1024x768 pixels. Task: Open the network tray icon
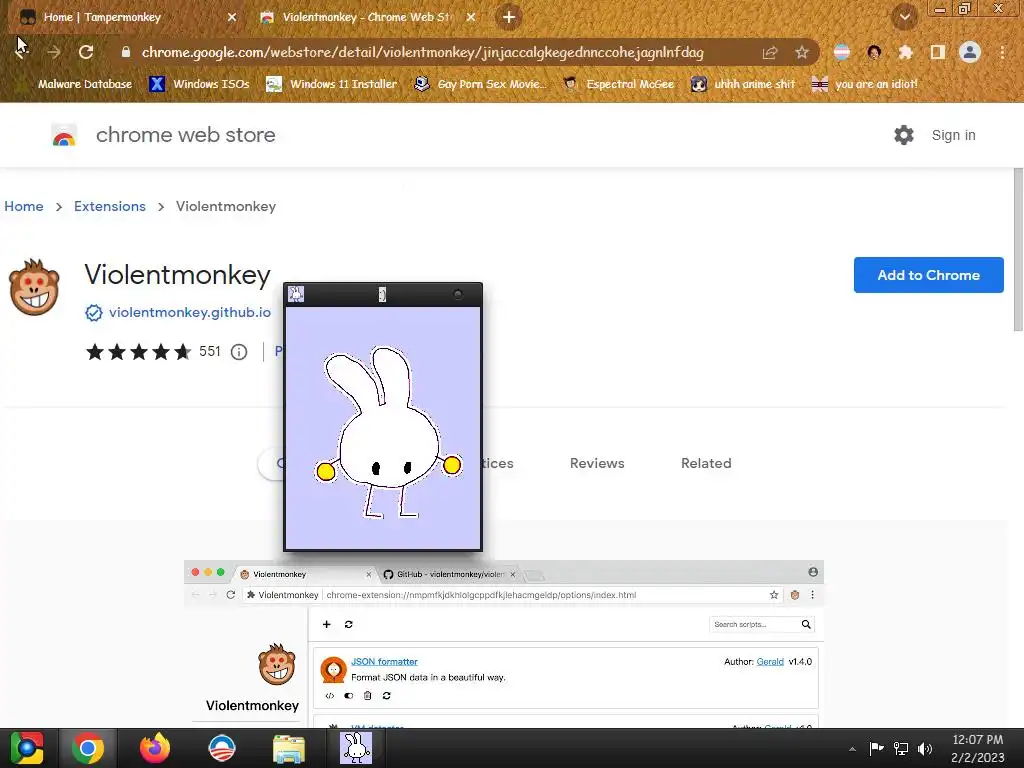901,748
